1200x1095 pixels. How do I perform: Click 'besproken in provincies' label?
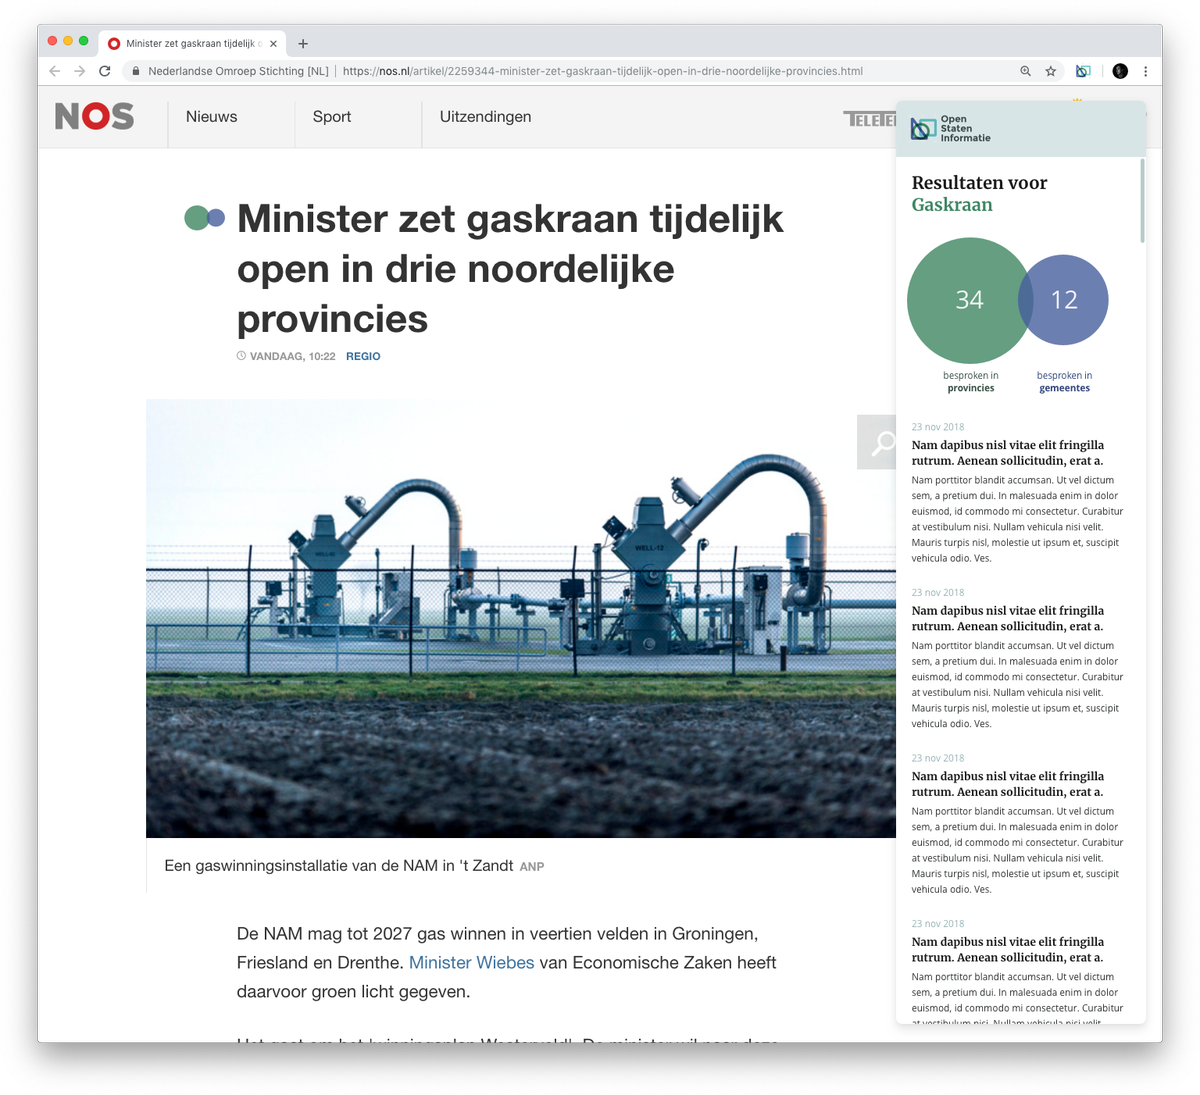pyautogui.click(x=971, y=382)
